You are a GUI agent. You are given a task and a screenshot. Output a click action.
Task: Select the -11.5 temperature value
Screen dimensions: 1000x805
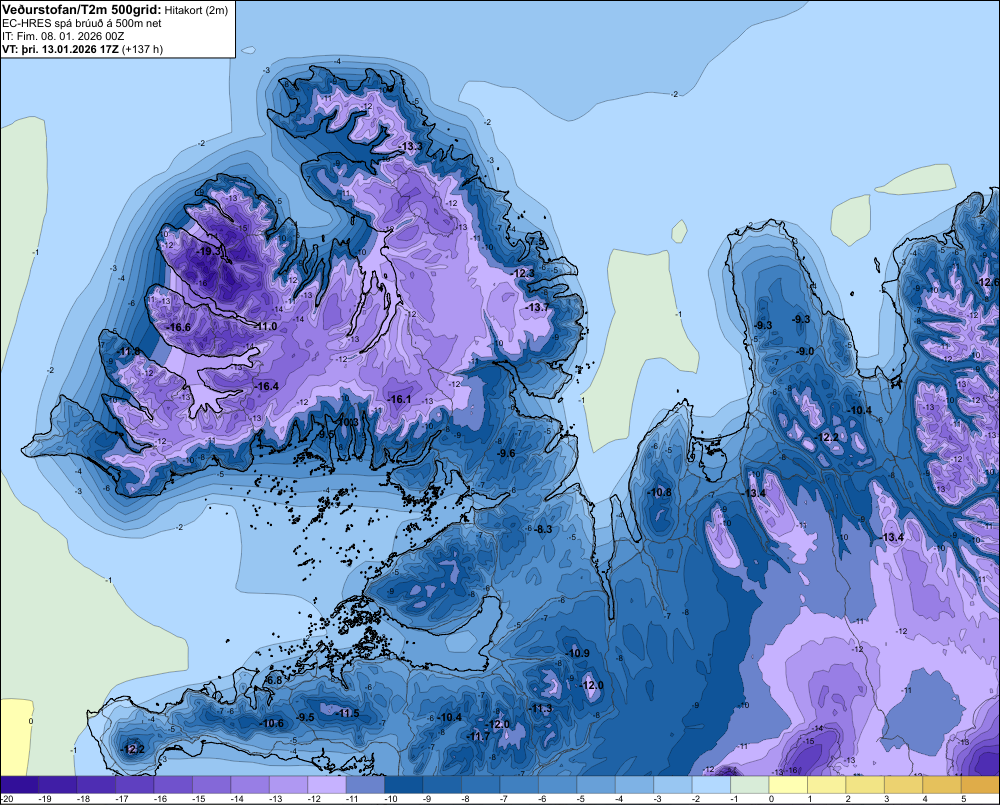tap(348, 714)
